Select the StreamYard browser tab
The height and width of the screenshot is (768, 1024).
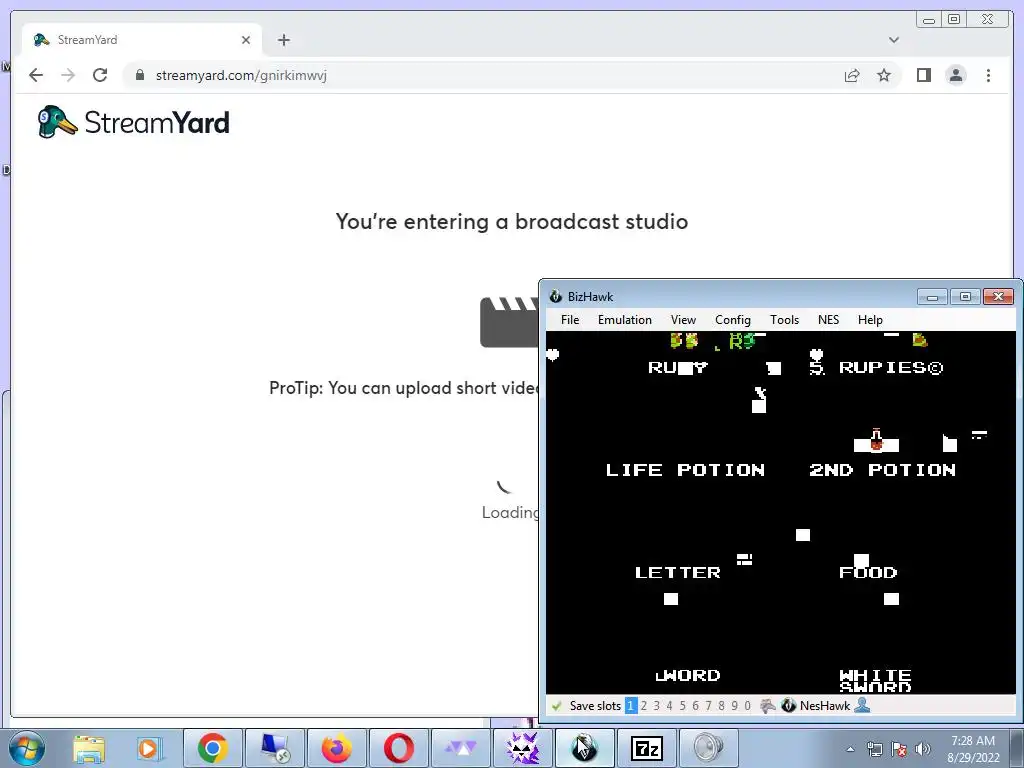141,40
